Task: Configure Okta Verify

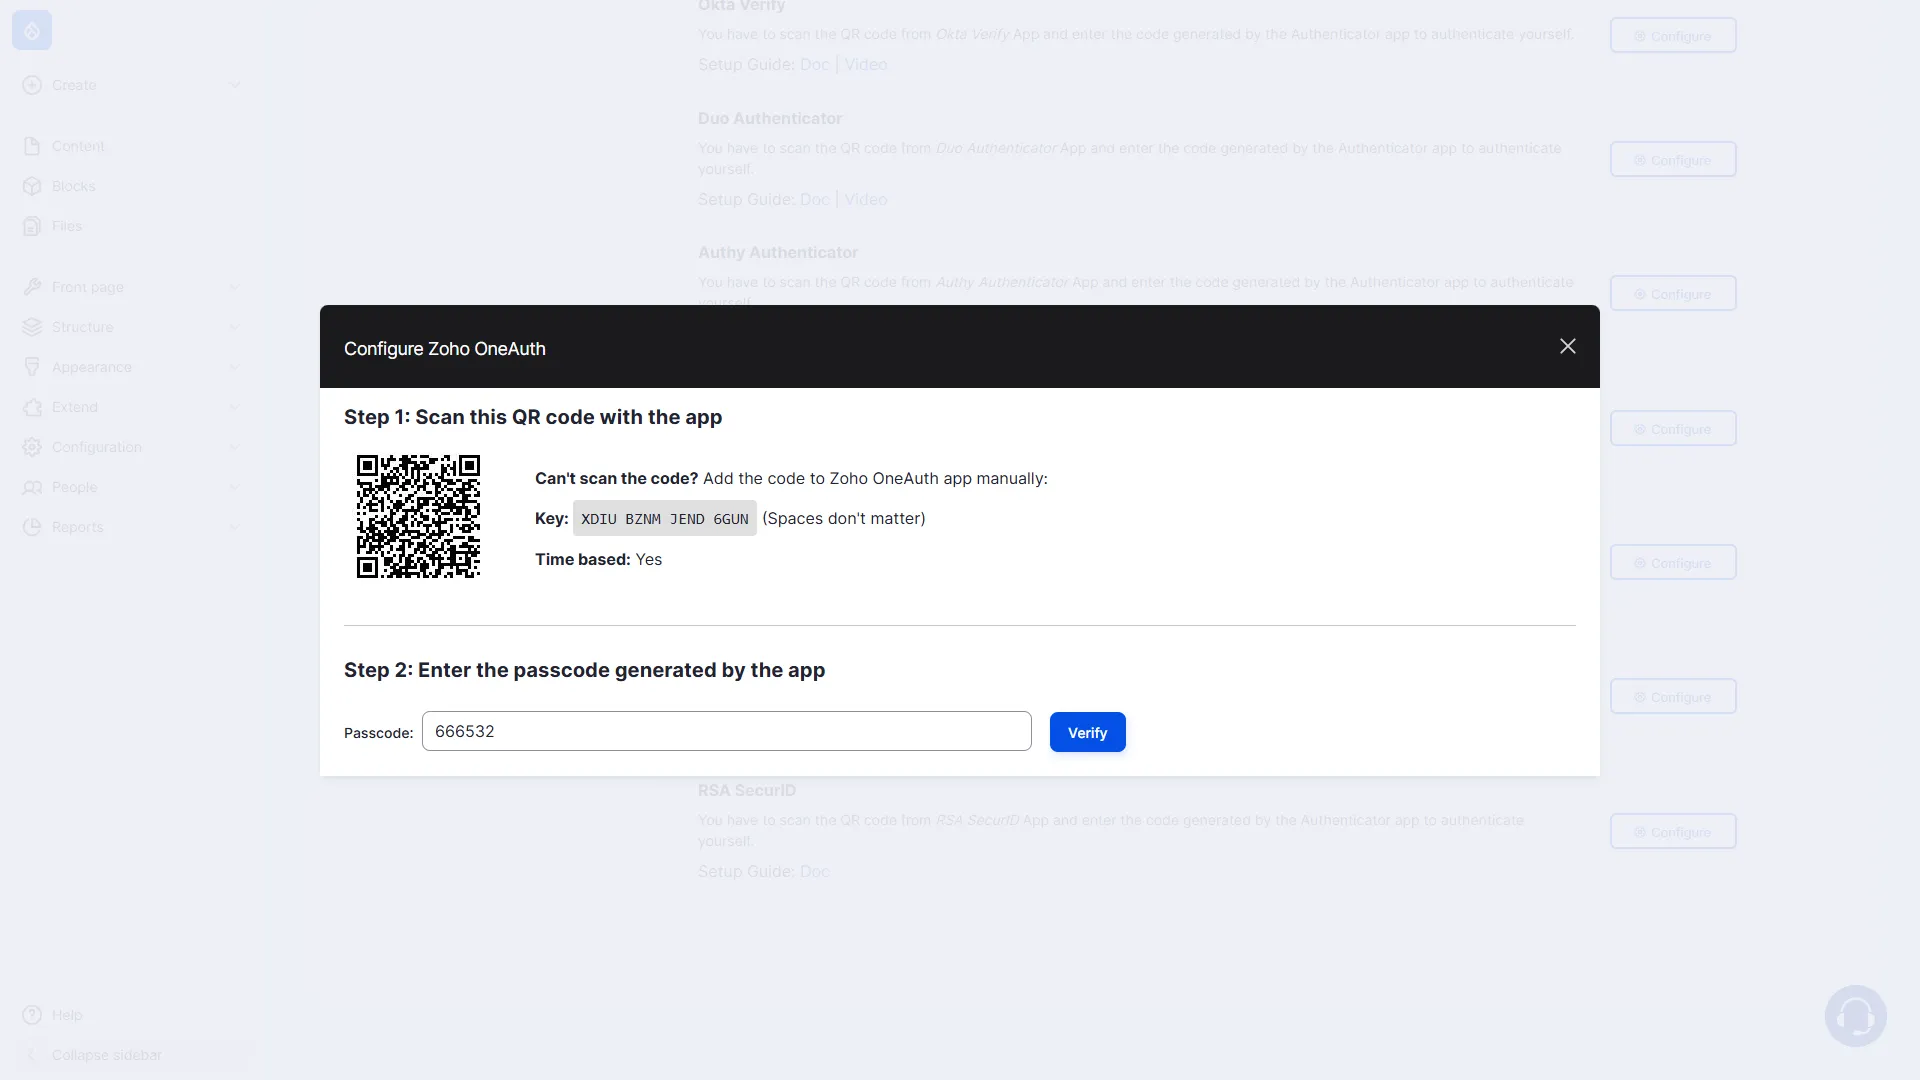Action: pyautogui.click(x=1672, y=36)
